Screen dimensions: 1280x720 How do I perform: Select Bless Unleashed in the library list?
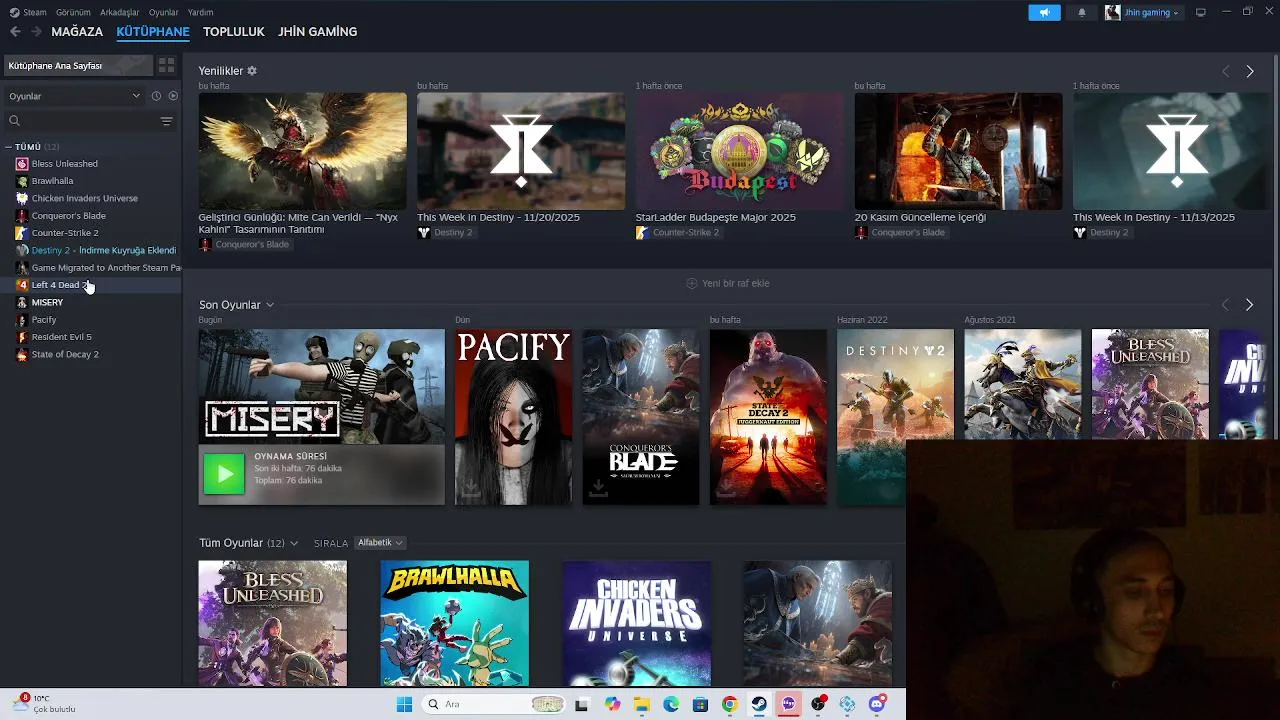click(x=64, y=164)
